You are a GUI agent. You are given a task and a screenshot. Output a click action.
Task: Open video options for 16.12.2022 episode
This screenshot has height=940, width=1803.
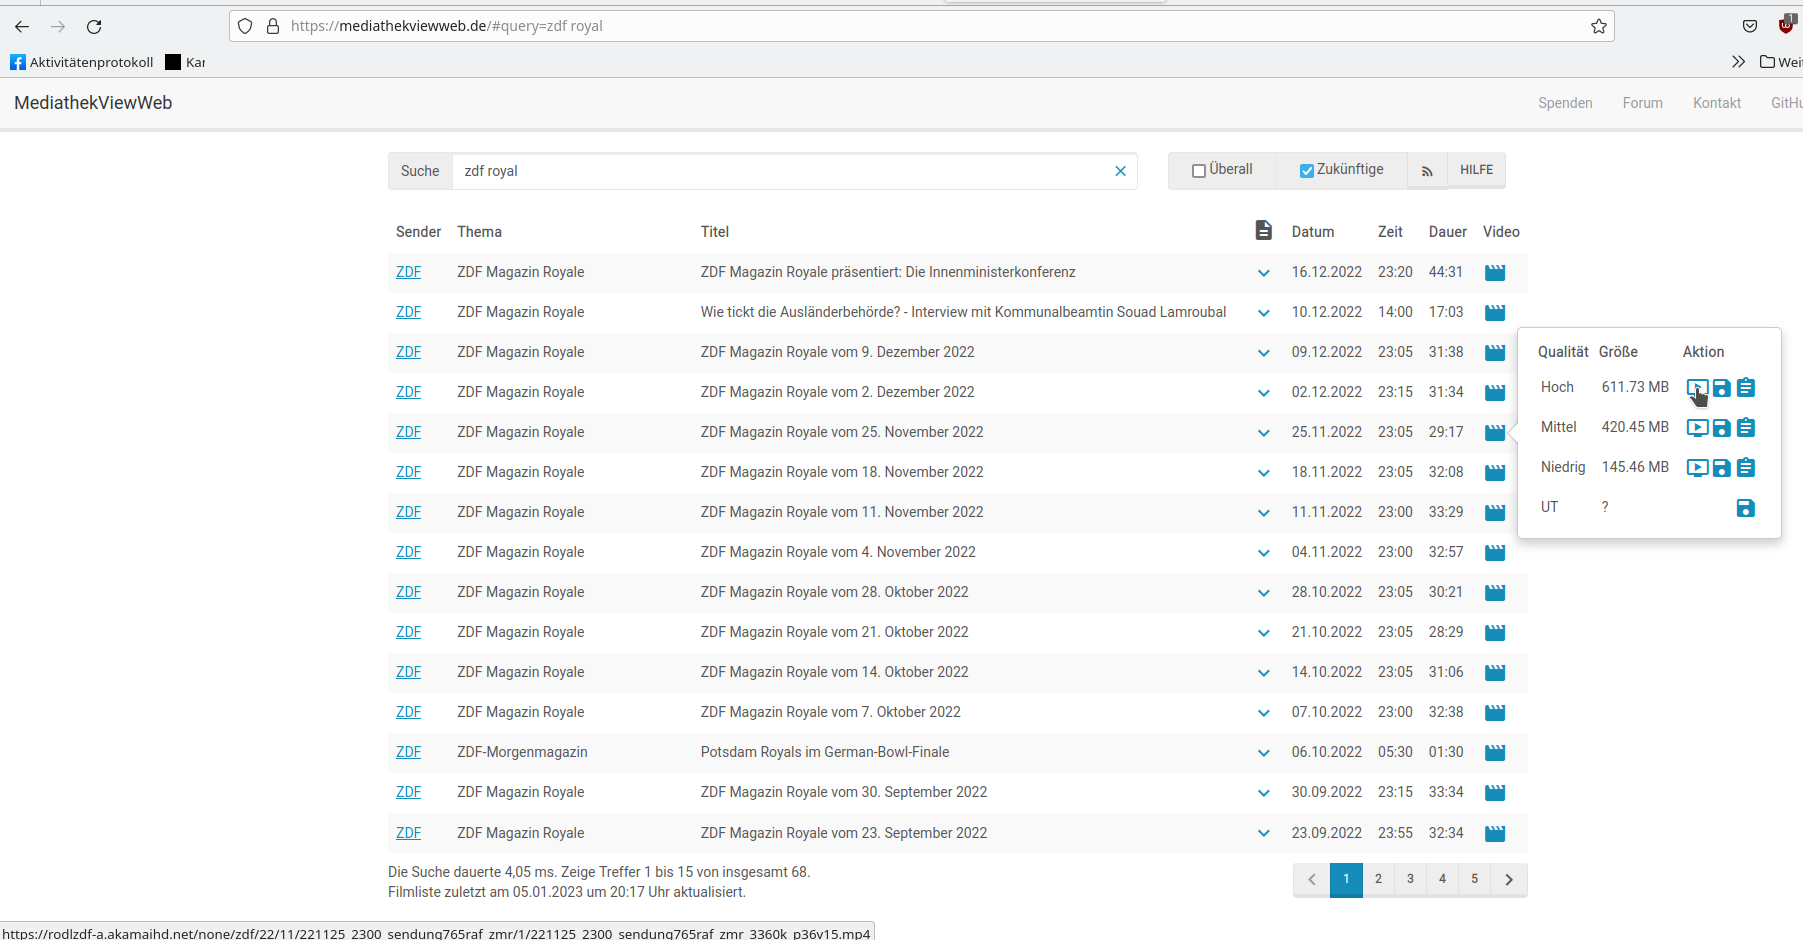[x=1495, y=273]
